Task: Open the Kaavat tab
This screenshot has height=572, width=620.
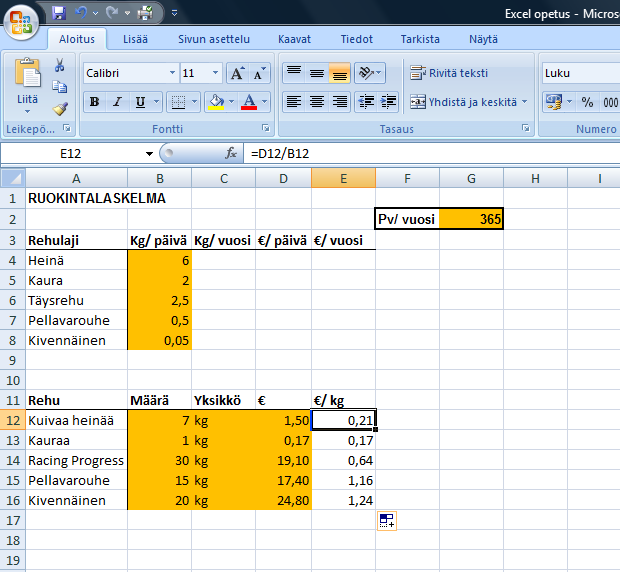Action: pyautogui.click(x=295, y=39)
